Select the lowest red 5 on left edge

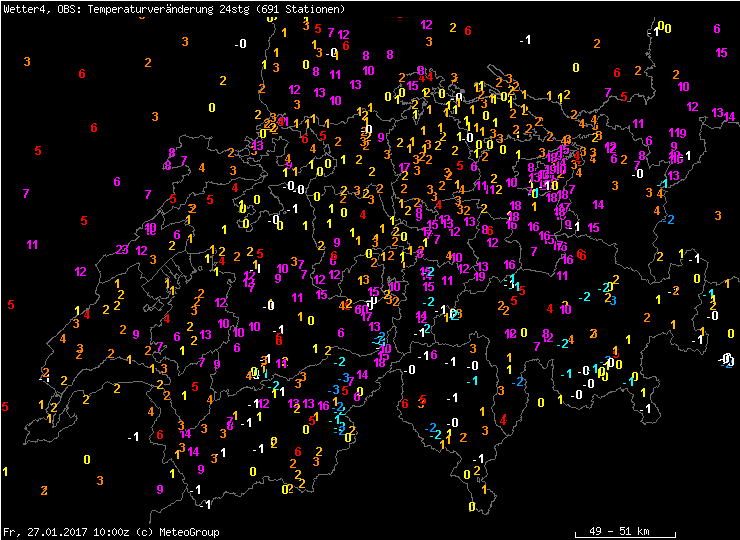tap(6, 406)
